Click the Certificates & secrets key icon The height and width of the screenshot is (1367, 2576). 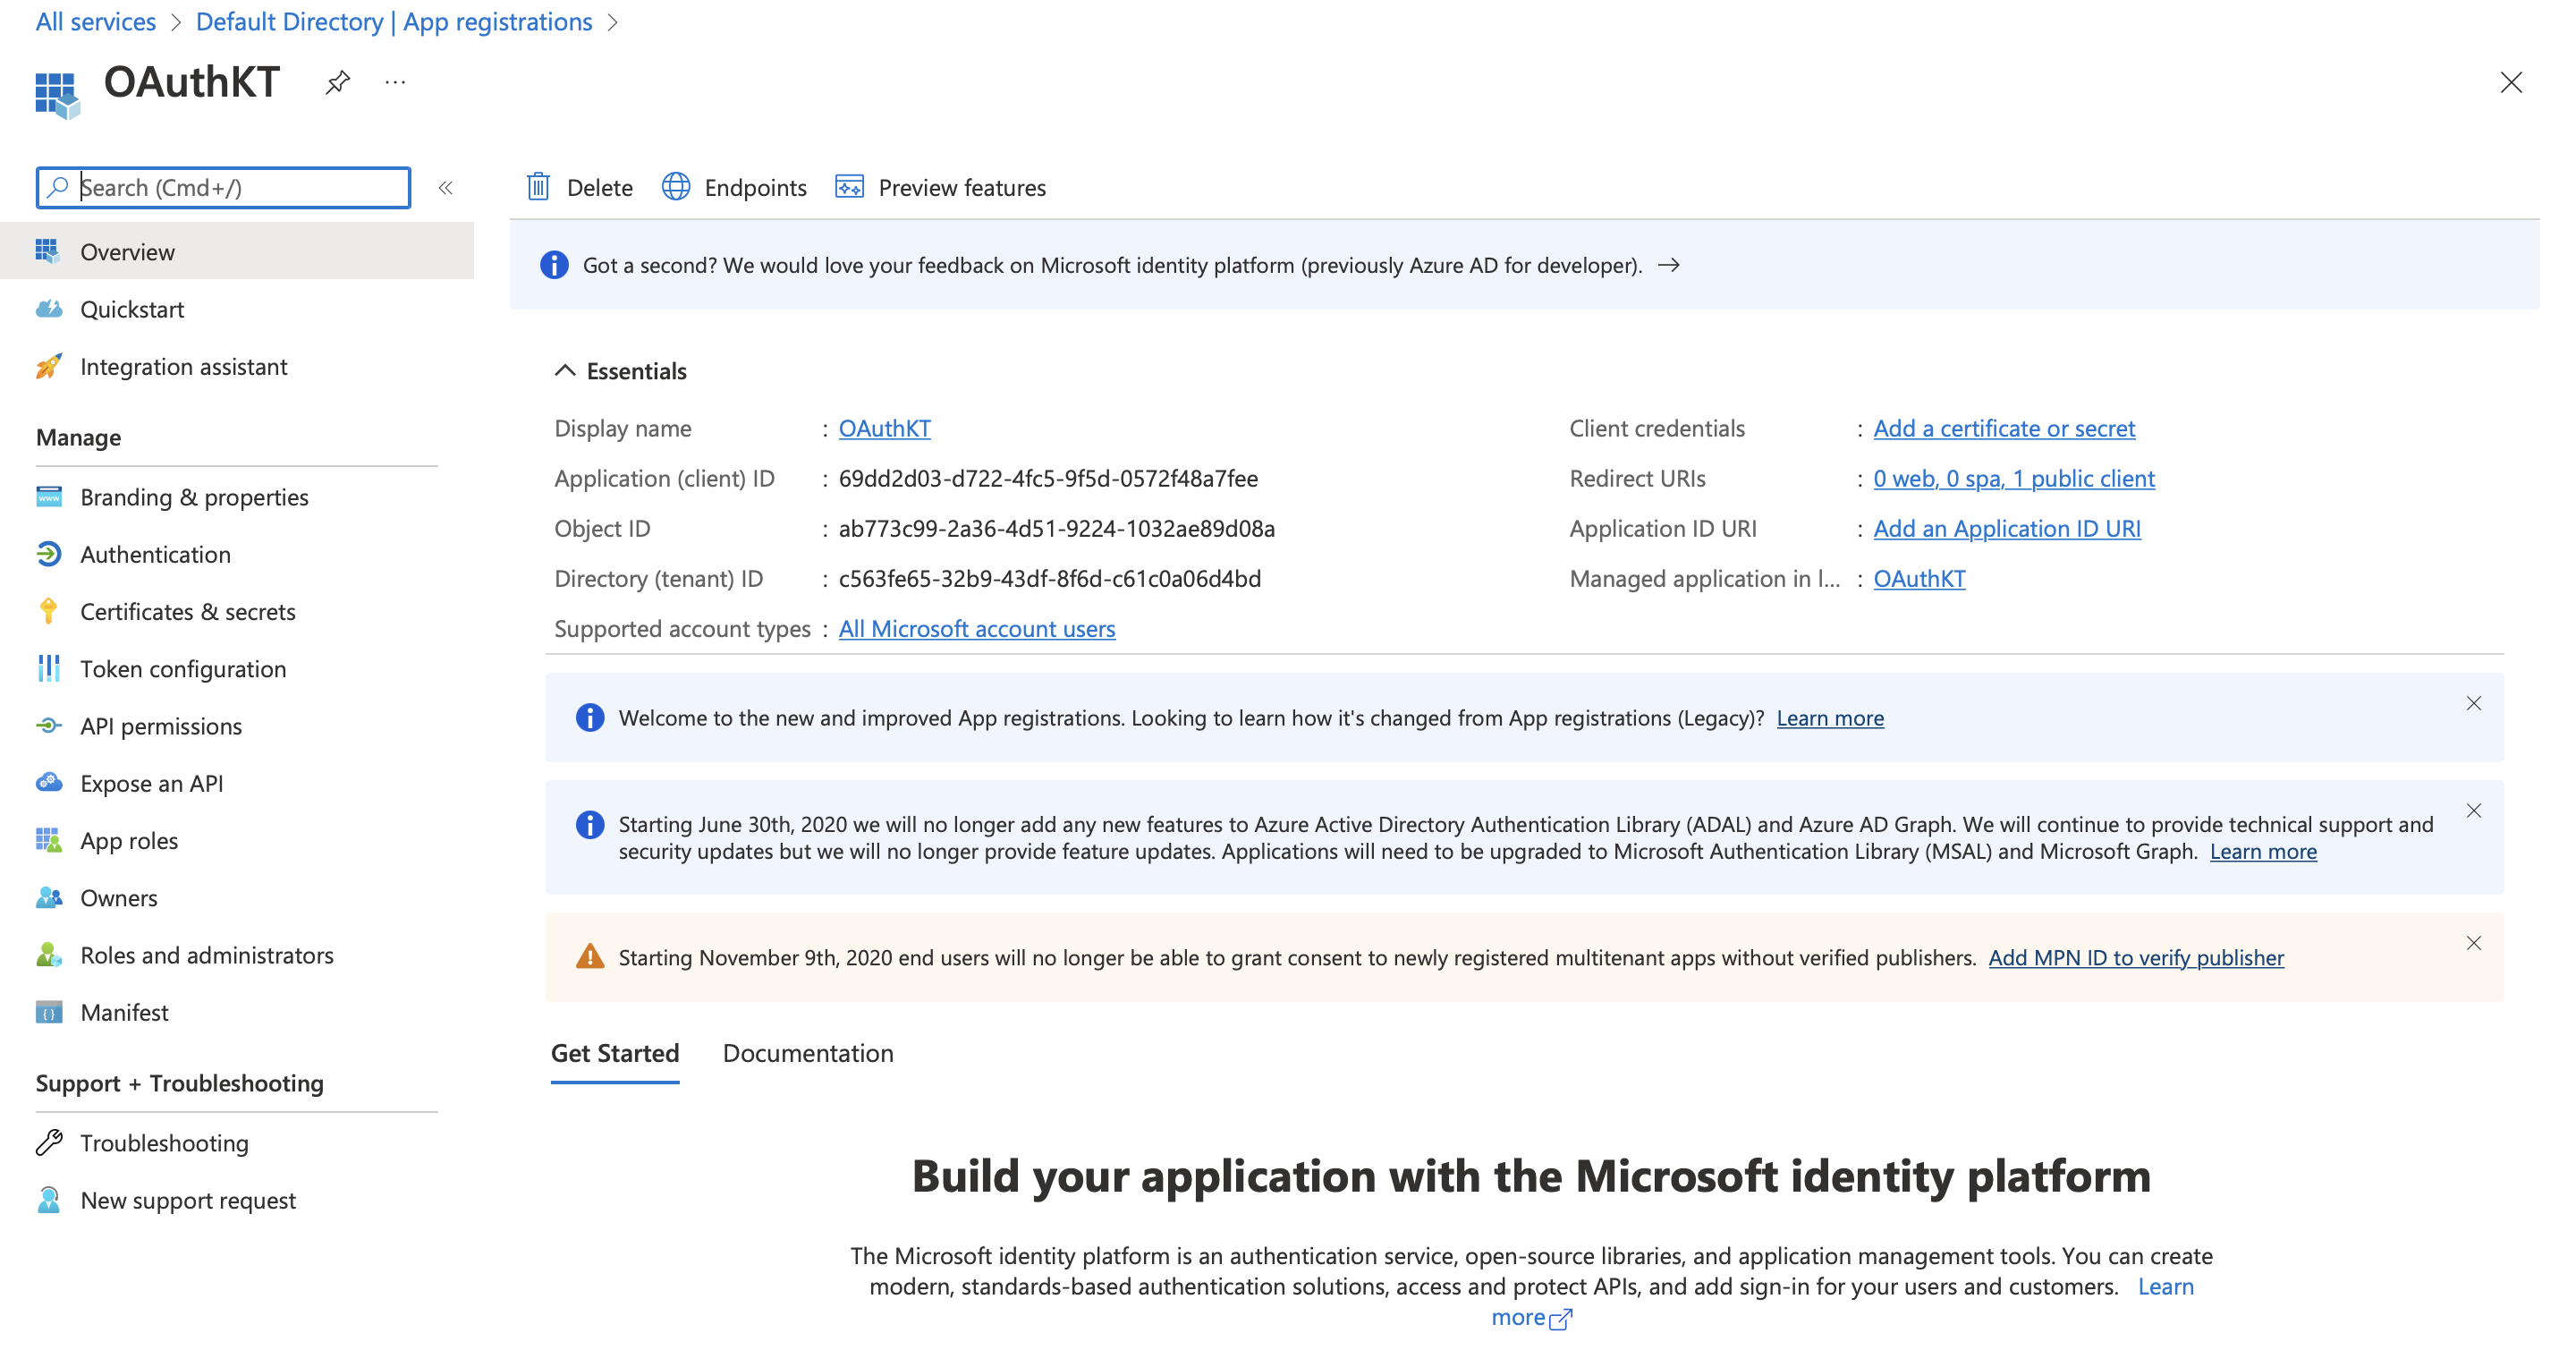[48, 612]
